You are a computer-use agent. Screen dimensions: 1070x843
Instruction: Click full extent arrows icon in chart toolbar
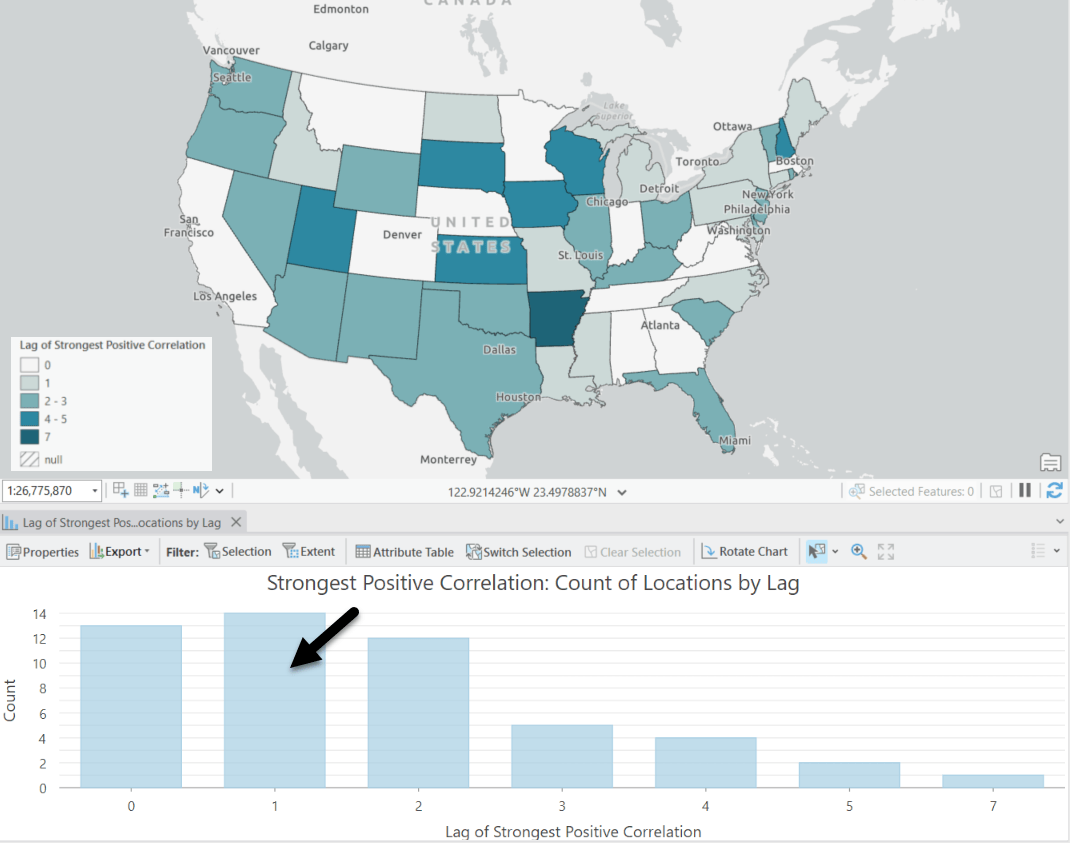point(886,552)
